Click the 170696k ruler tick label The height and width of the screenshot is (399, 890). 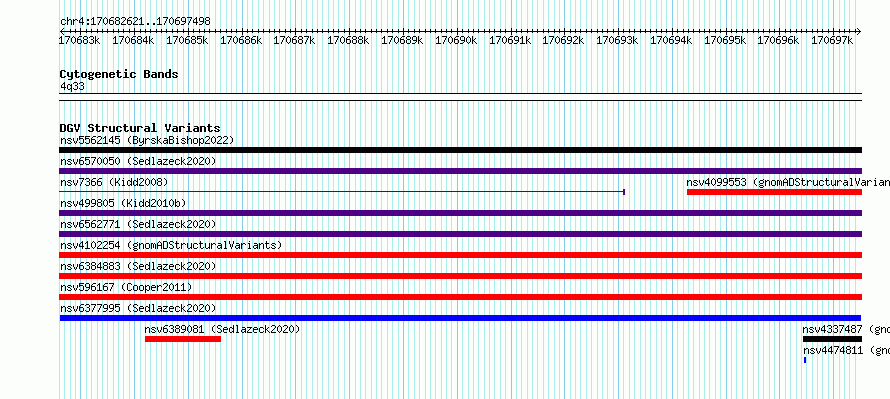coord(779,40)
